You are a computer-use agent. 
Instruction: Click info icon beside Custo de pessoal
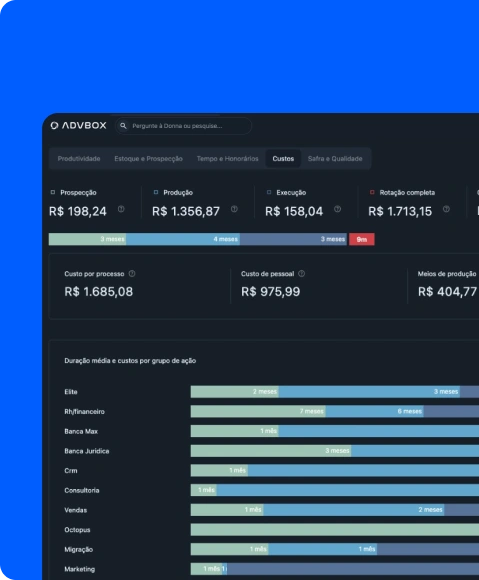pyautogui.click(x=301, y=274)
